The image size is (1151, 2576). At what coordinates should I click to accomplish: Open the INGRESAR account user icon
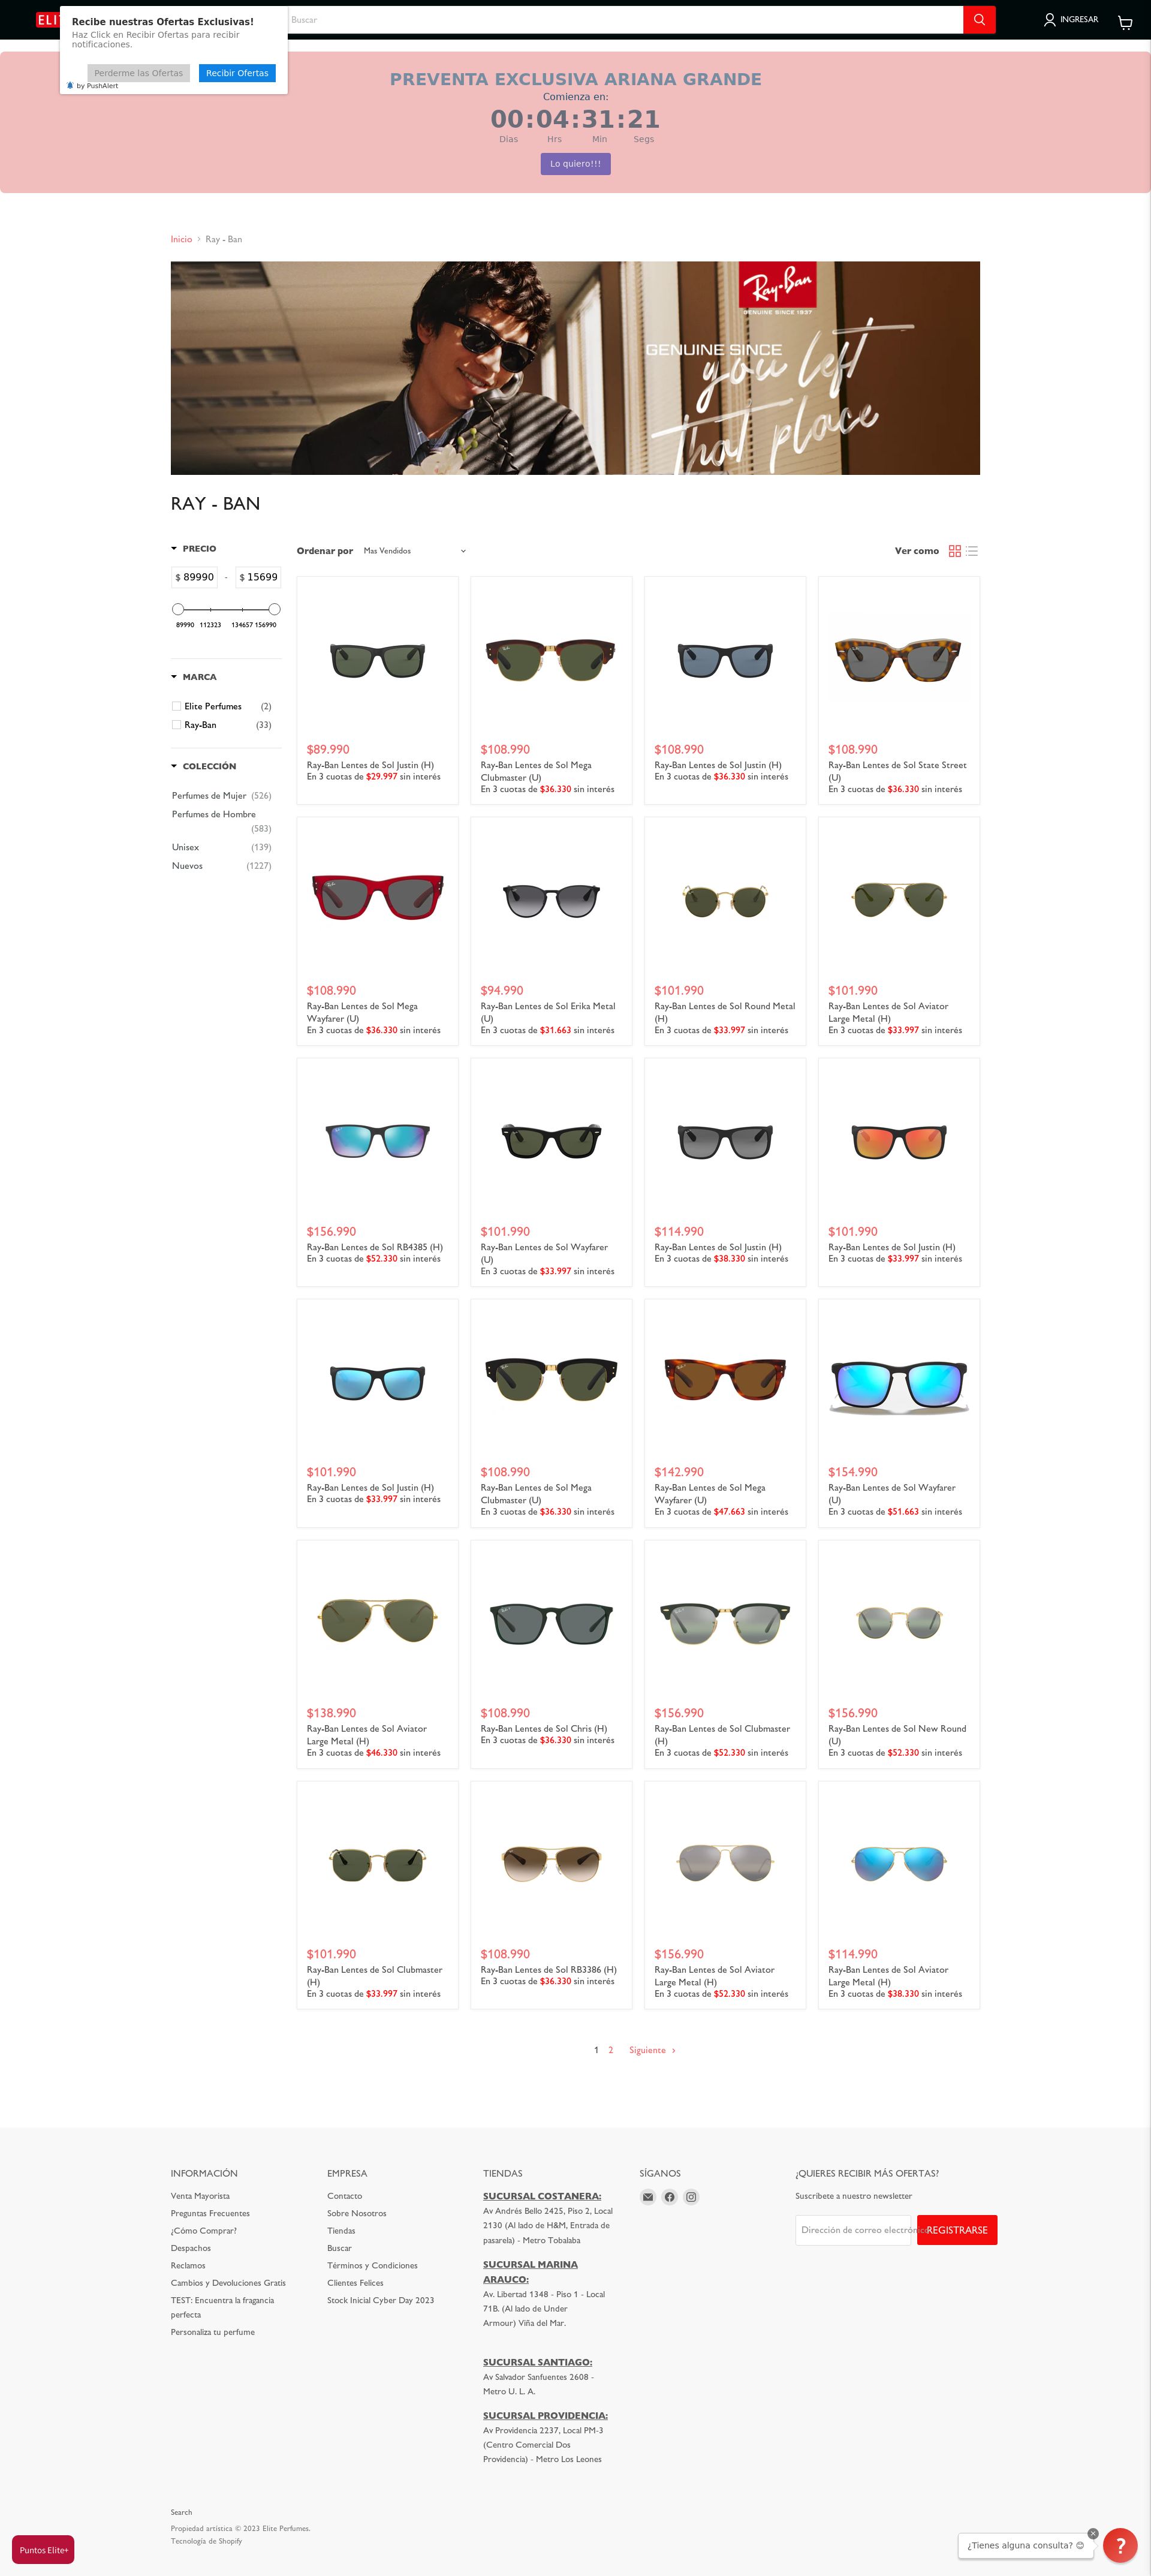click(1049, 20)
